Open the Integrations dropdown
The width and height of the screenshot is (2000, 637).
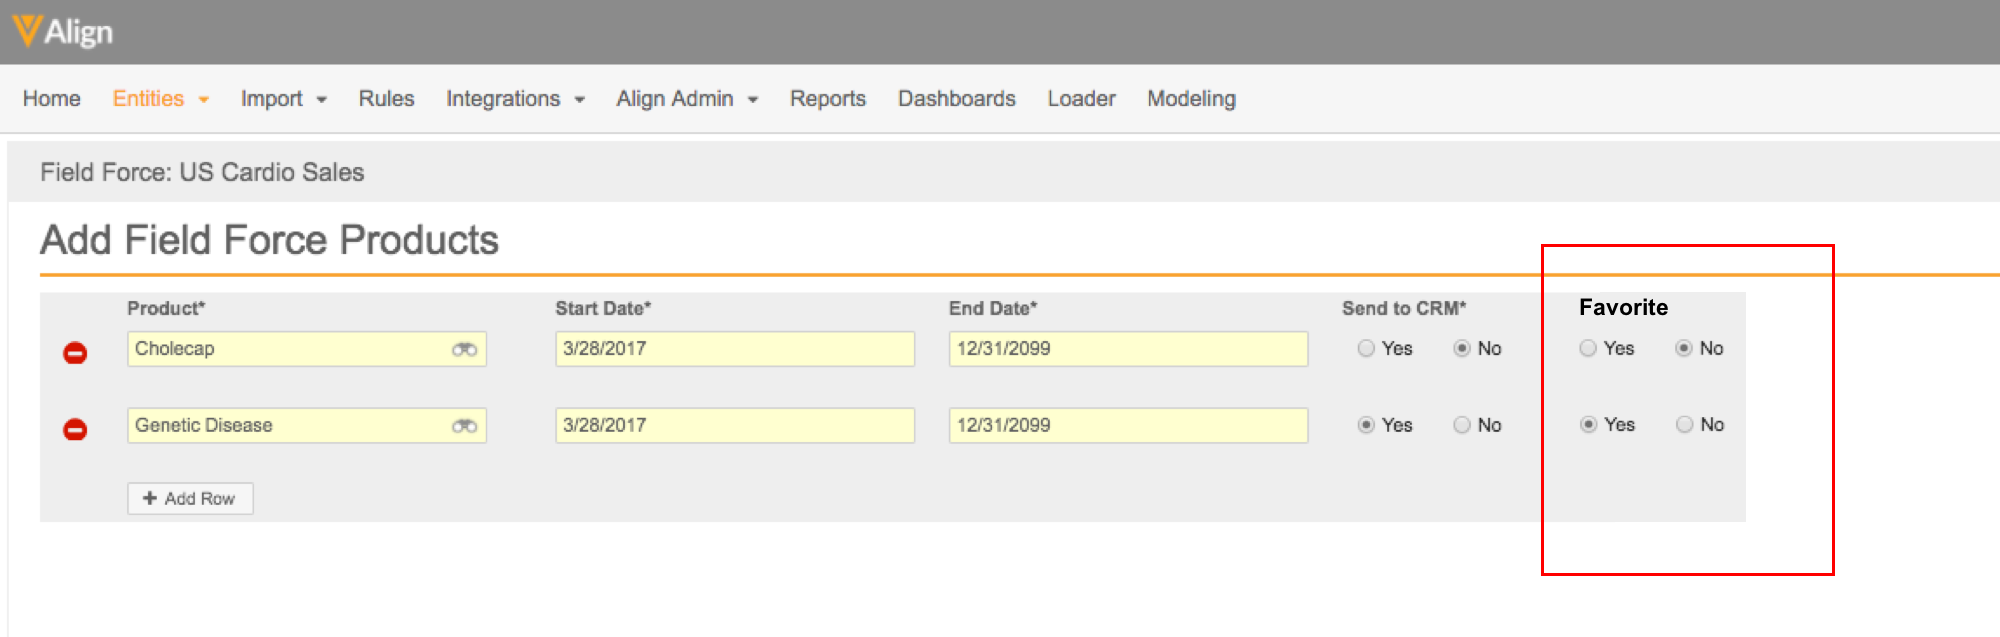point(514,99)
